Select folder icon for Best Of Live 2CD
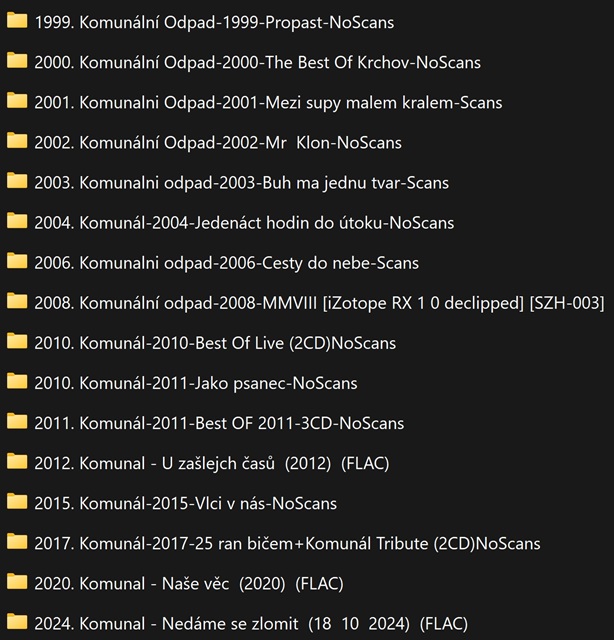This screenshot has height=640, width=614. [x=17, y=341]
